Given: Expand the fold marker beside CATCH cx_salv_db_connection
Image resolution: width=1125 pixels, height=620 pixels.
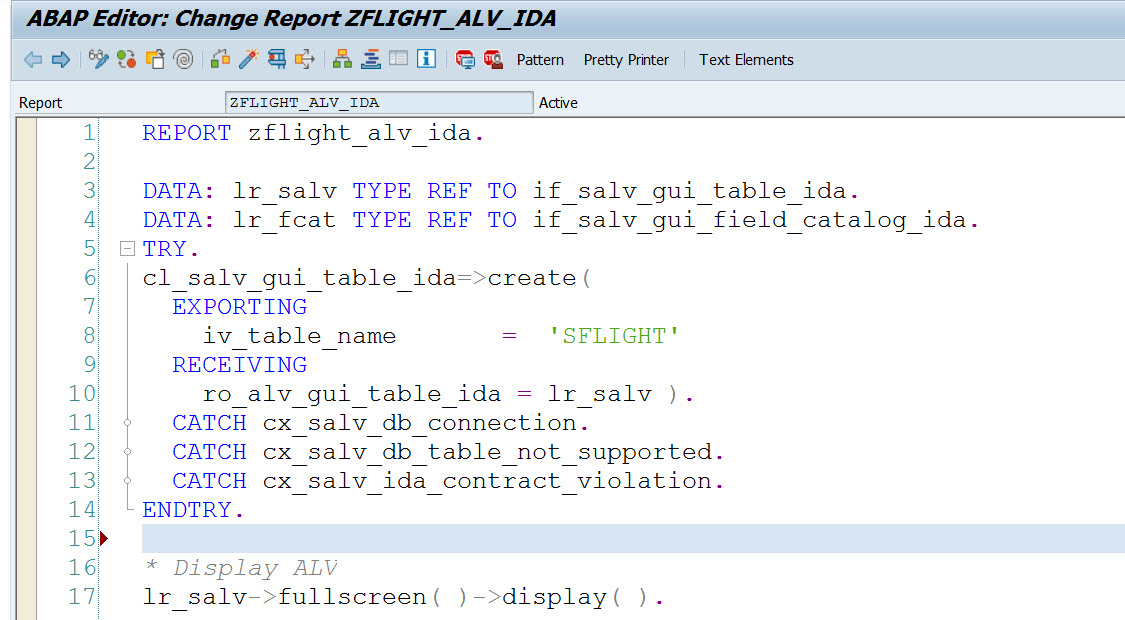Looking at the screenshot, I should coord(126,422).
